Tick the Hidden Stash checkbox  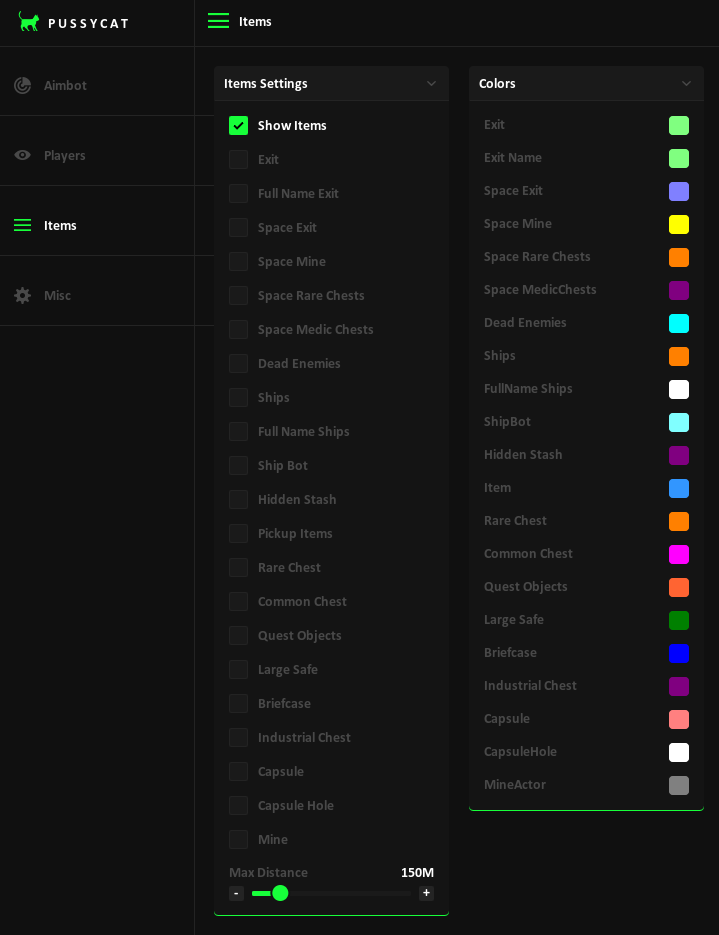tap(238, 499)
